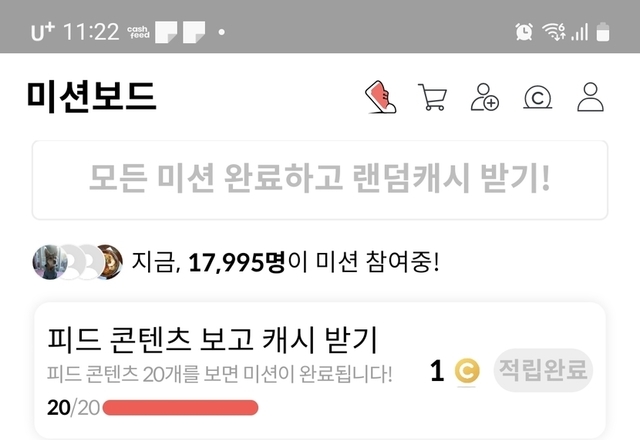The width and height of the screenshot is (640, 440).
Task: Open the cash coin balance icon
Action: click(x=538, y=97)
